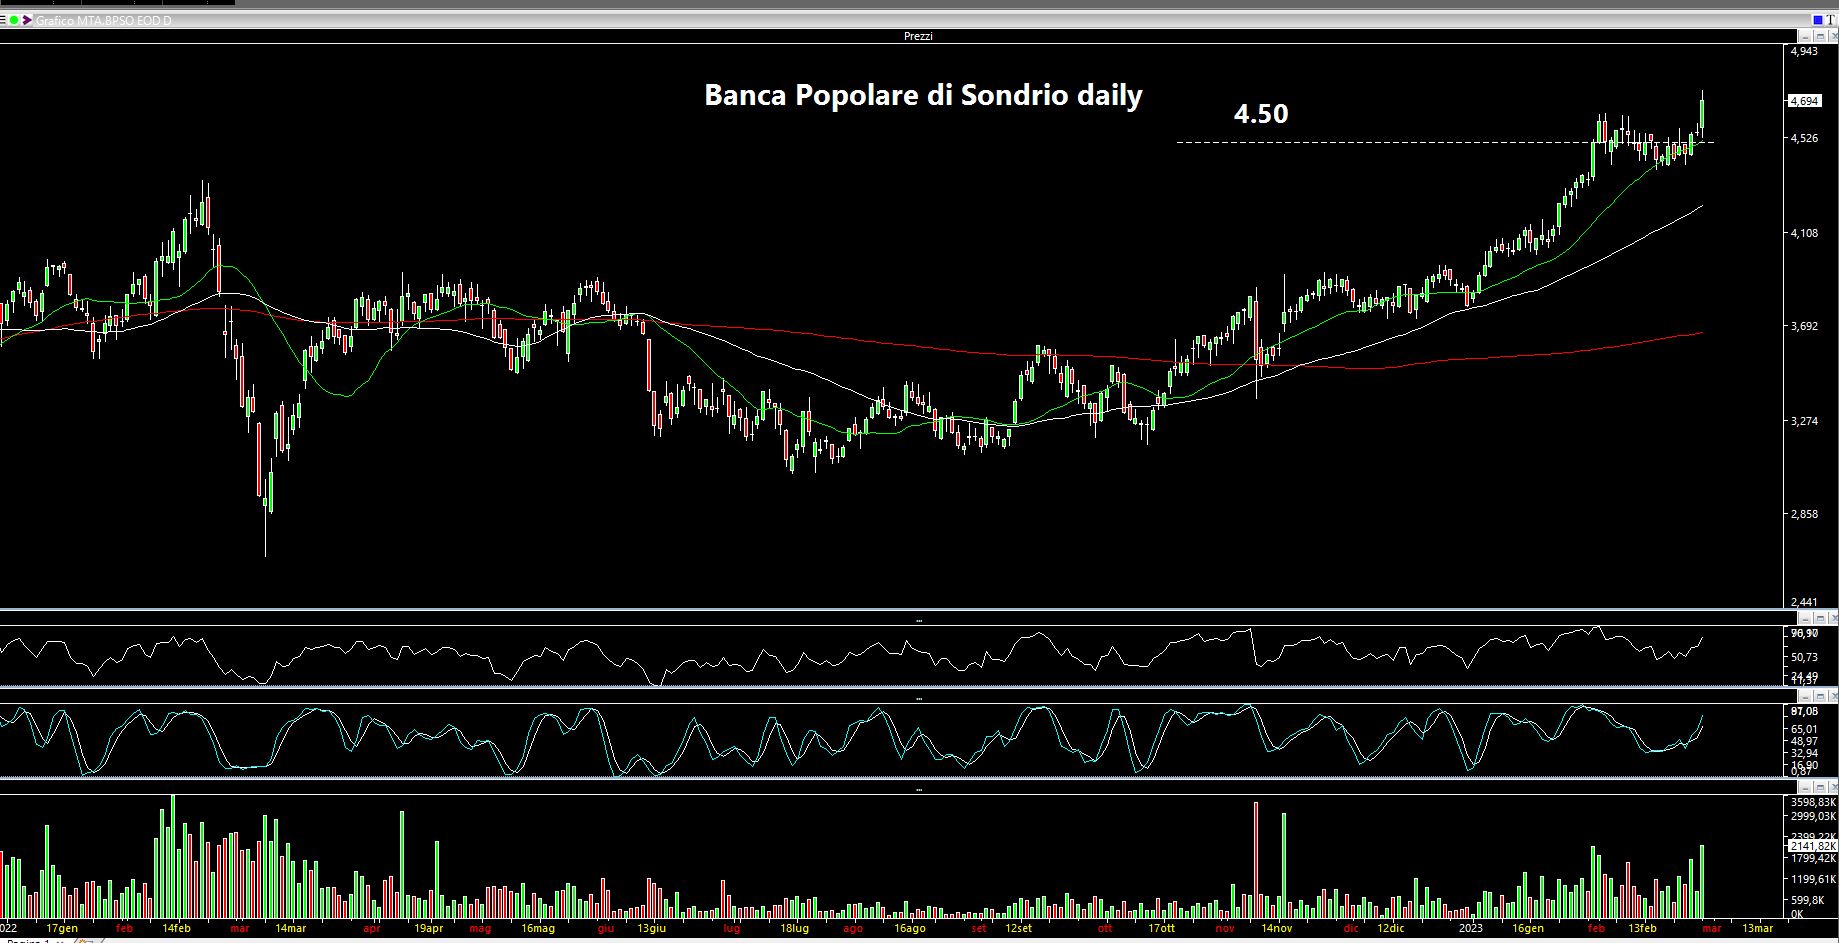Screen dimensions: 1839x943
Task: Click the 16ago date label
Action: pyautogui.click(x=909, y=929)
